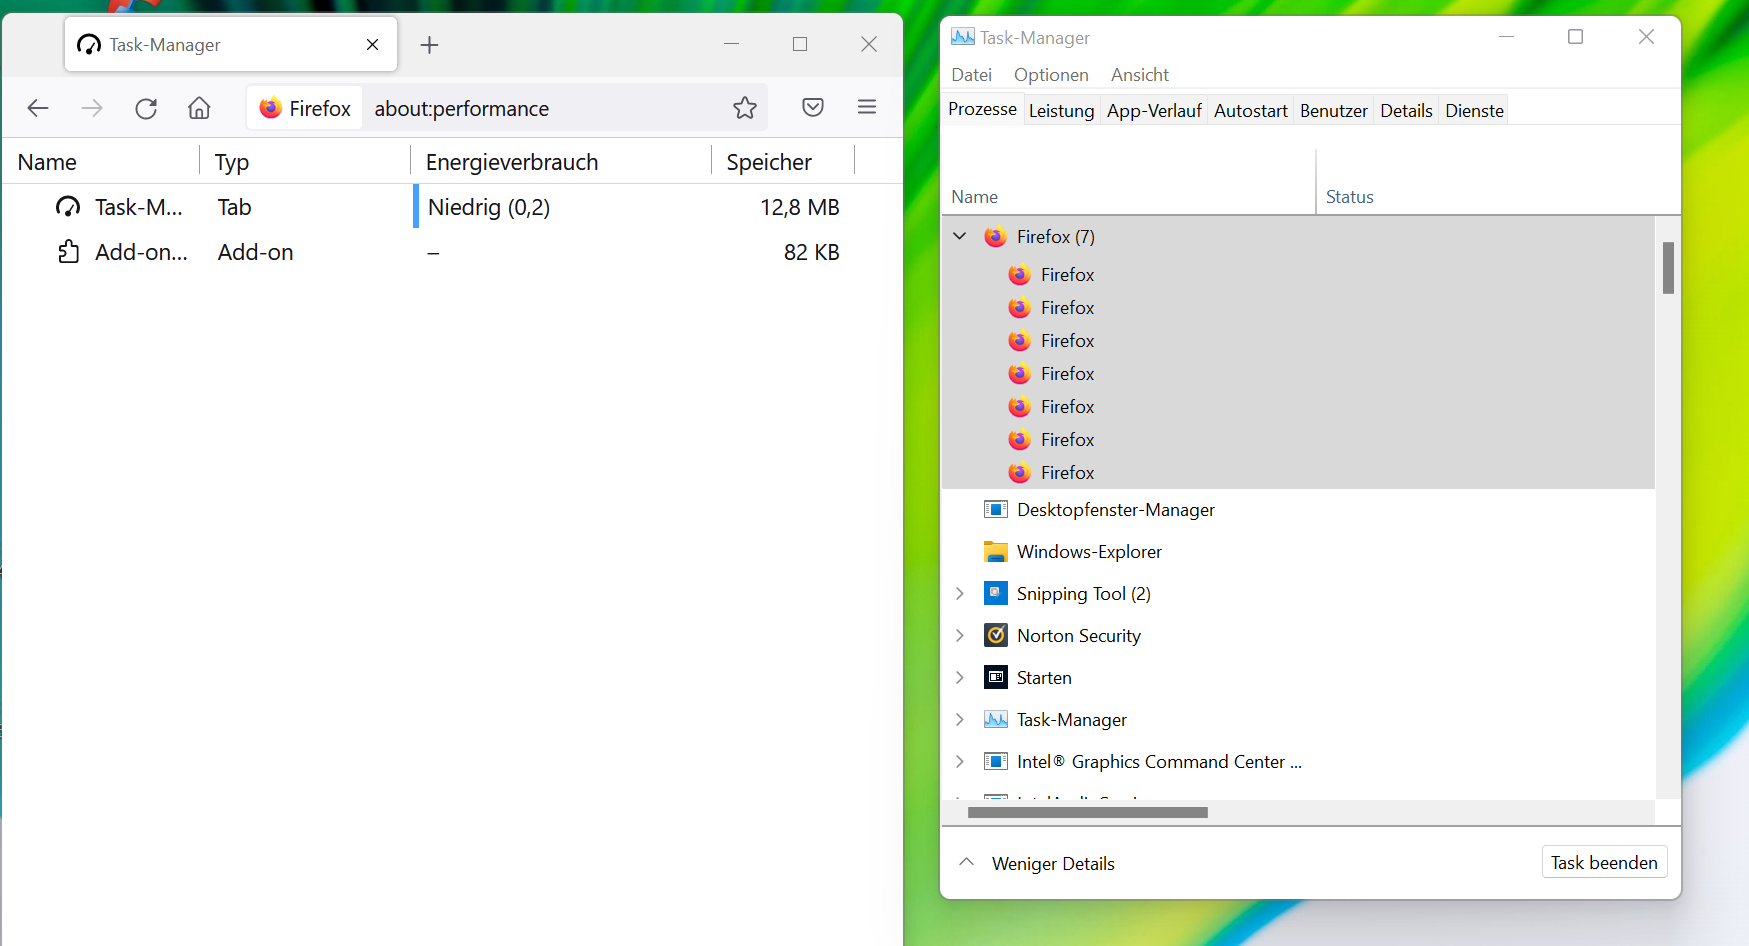Click the 82 KB memory value

[x=811, y=252]
